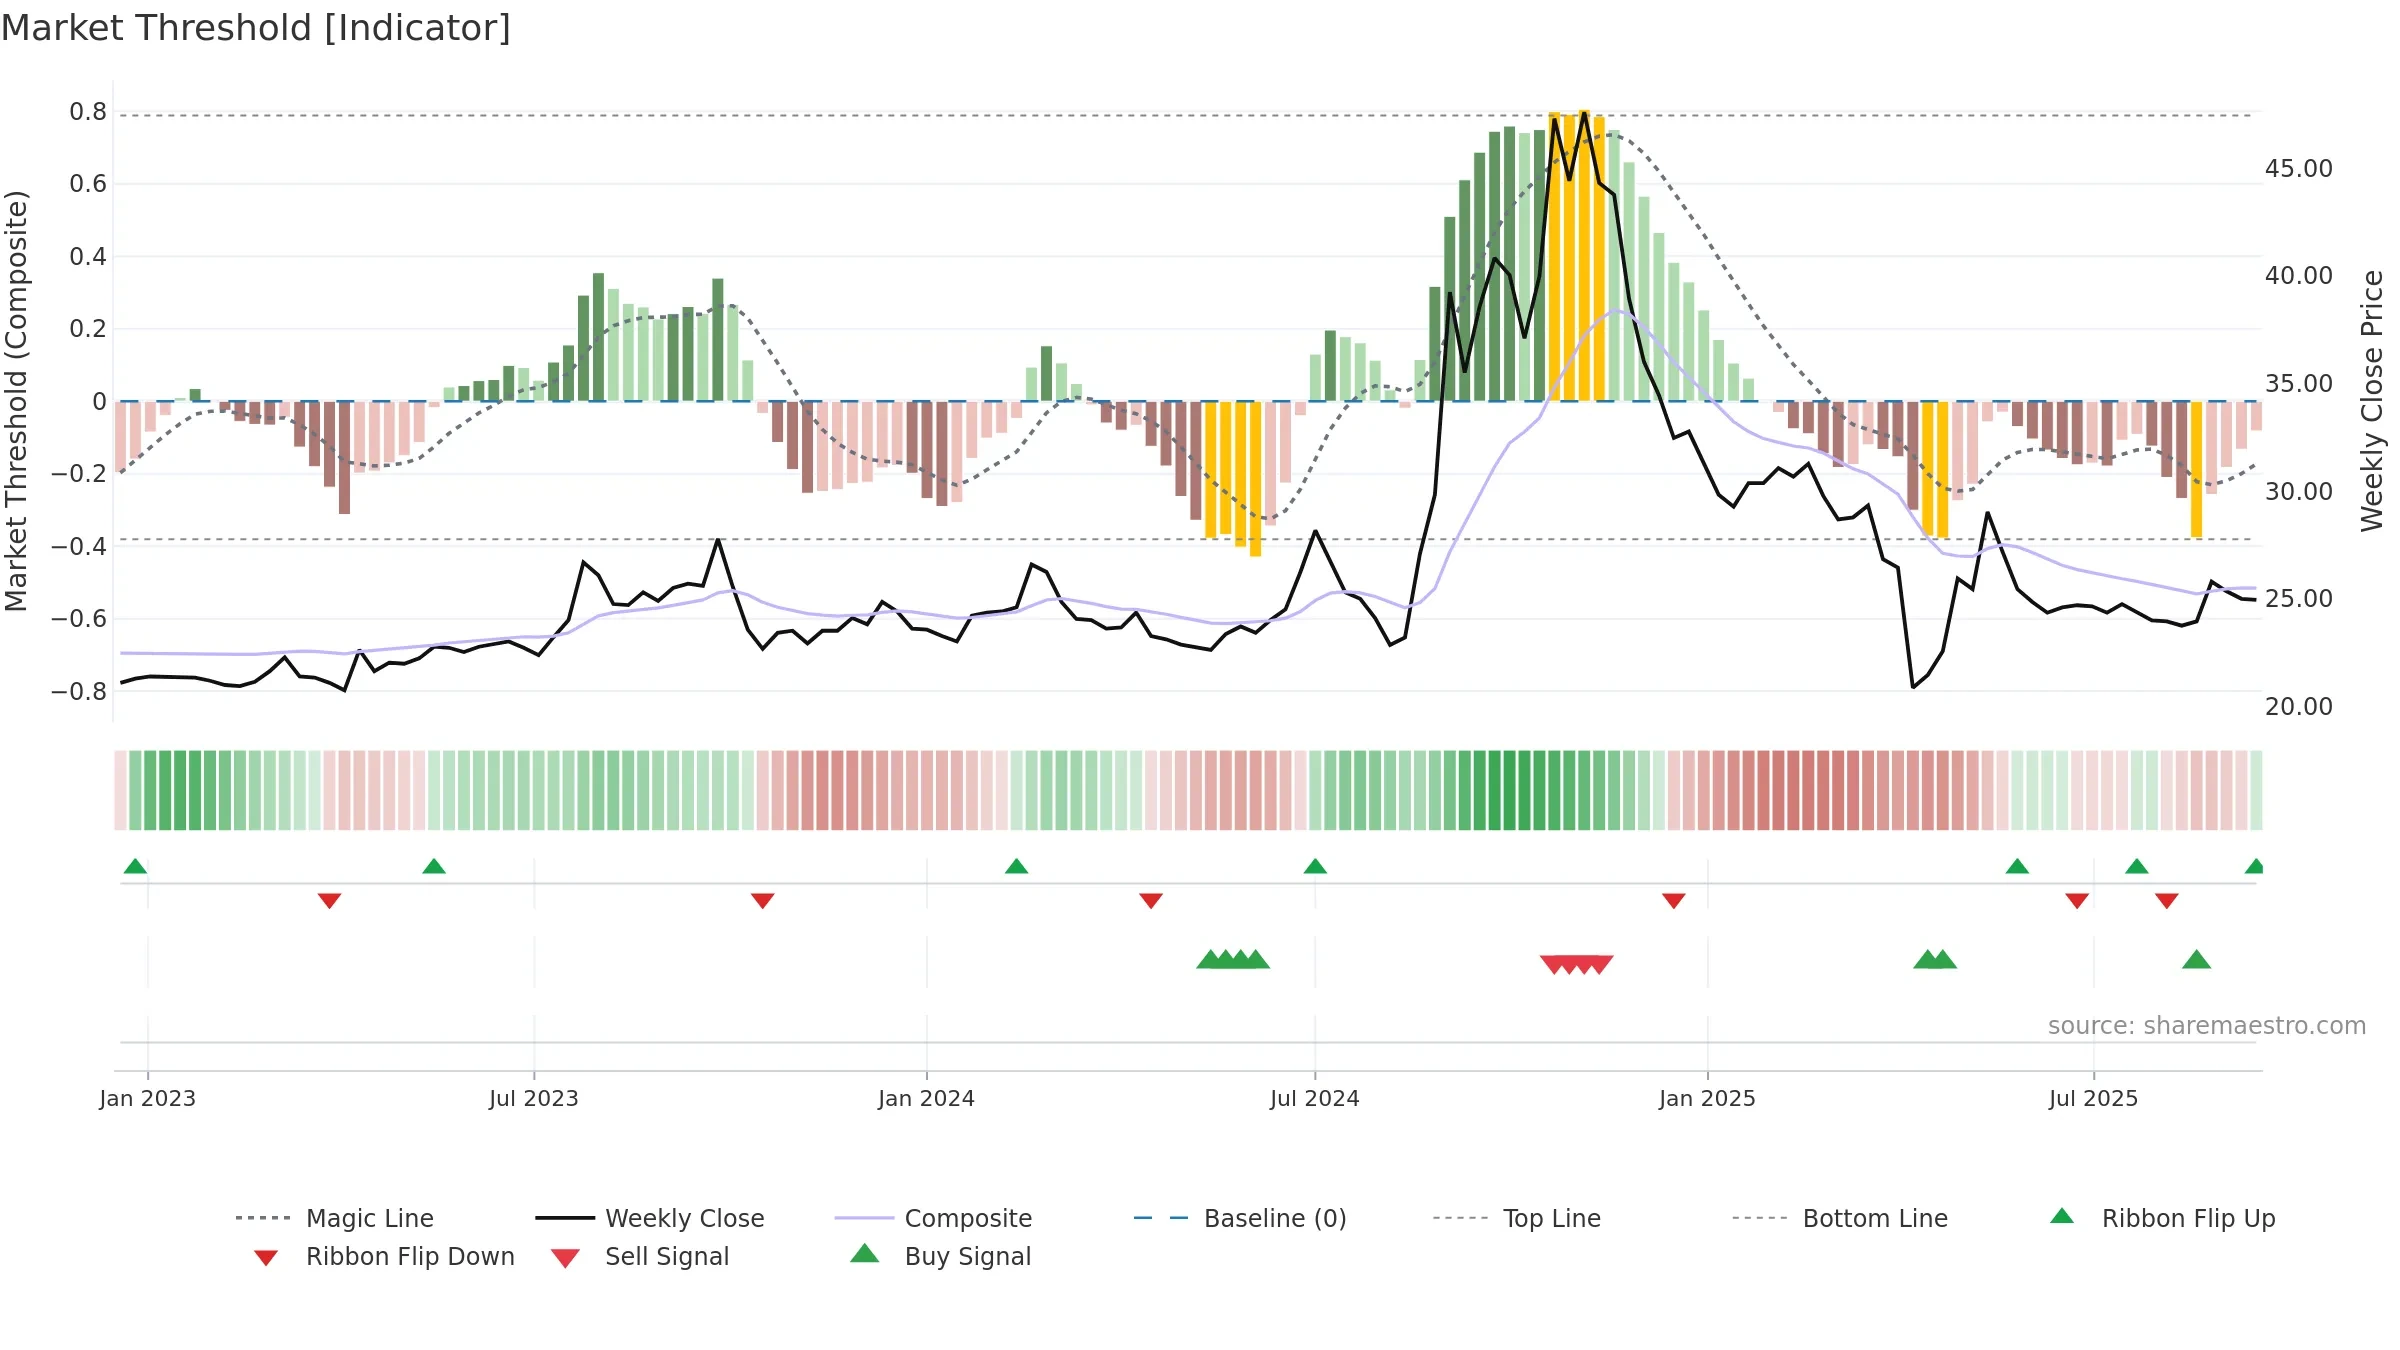Screen dimensions: 2400x1350
Task: Click the Sell Signal legend triangle icon
Action: 565,1258
